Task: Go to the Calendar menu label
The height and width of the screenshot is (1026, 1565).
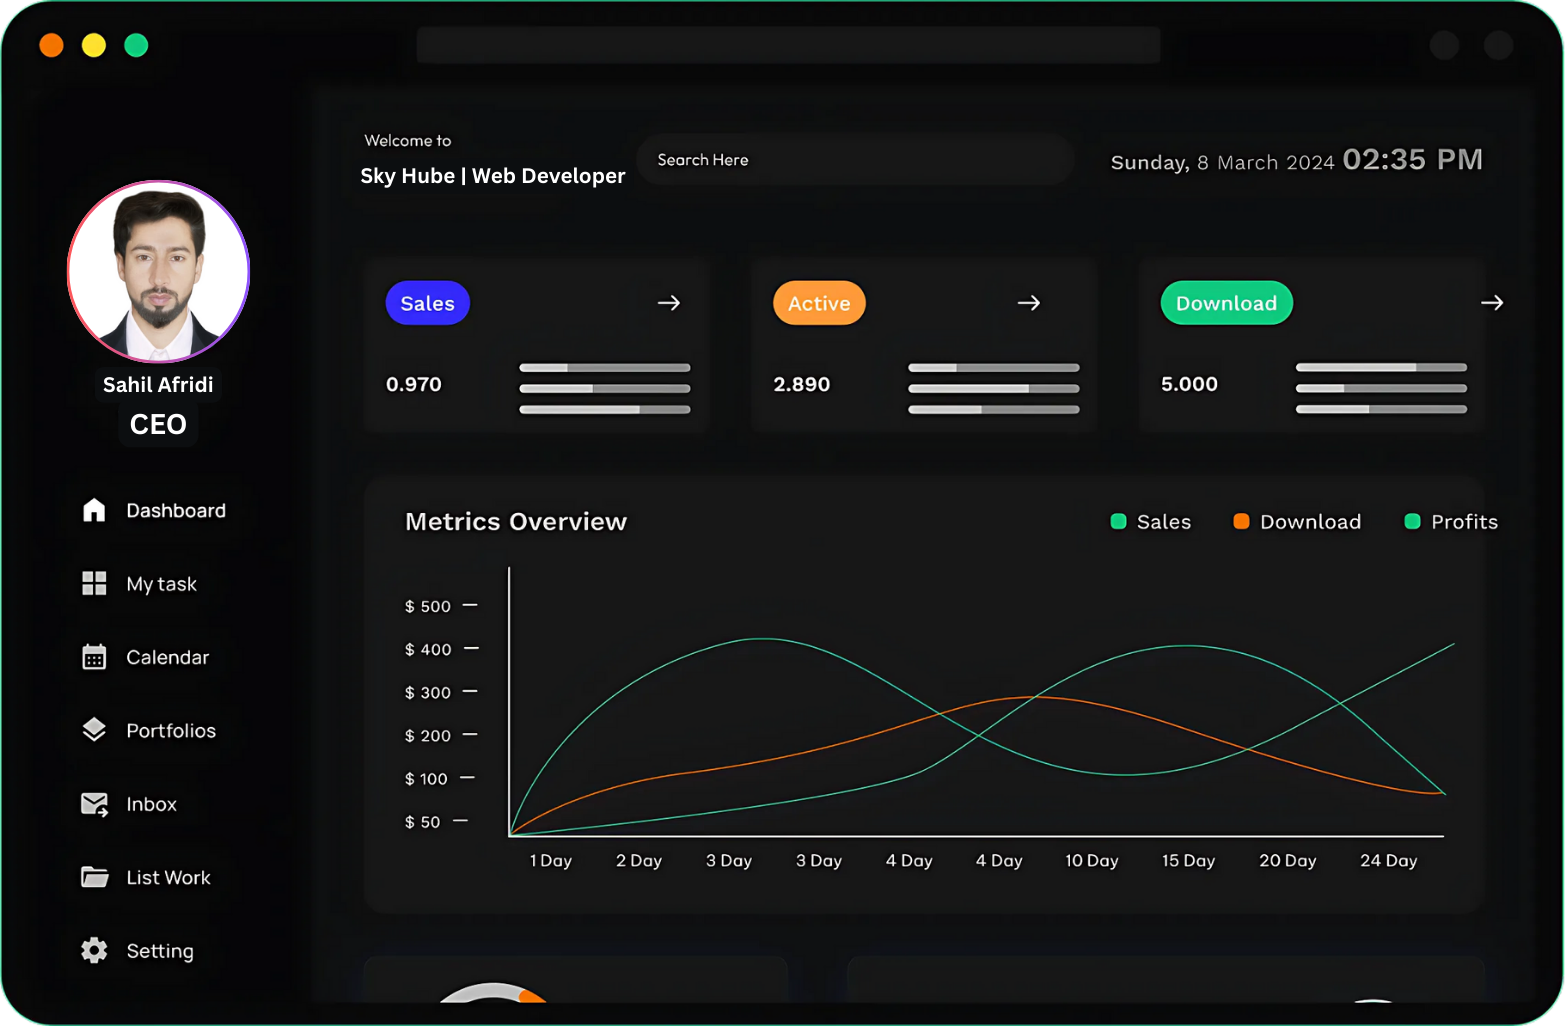Action: 168,658
